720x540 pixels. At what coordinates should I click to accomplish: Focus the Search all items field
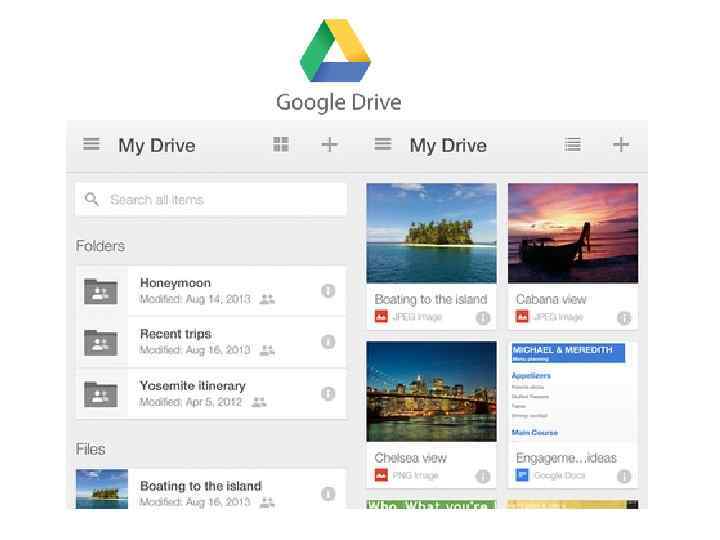[211, 199]
